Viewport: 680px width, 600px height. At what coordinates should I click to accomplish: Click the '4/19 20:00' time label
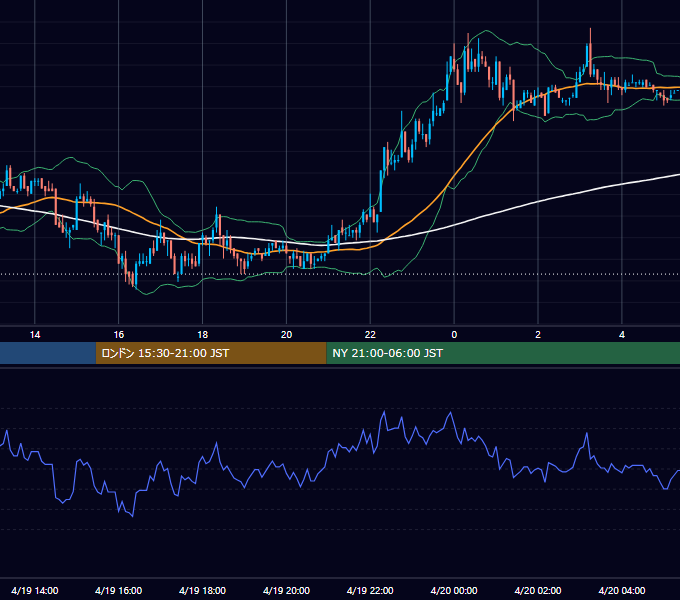pos(286,590)
